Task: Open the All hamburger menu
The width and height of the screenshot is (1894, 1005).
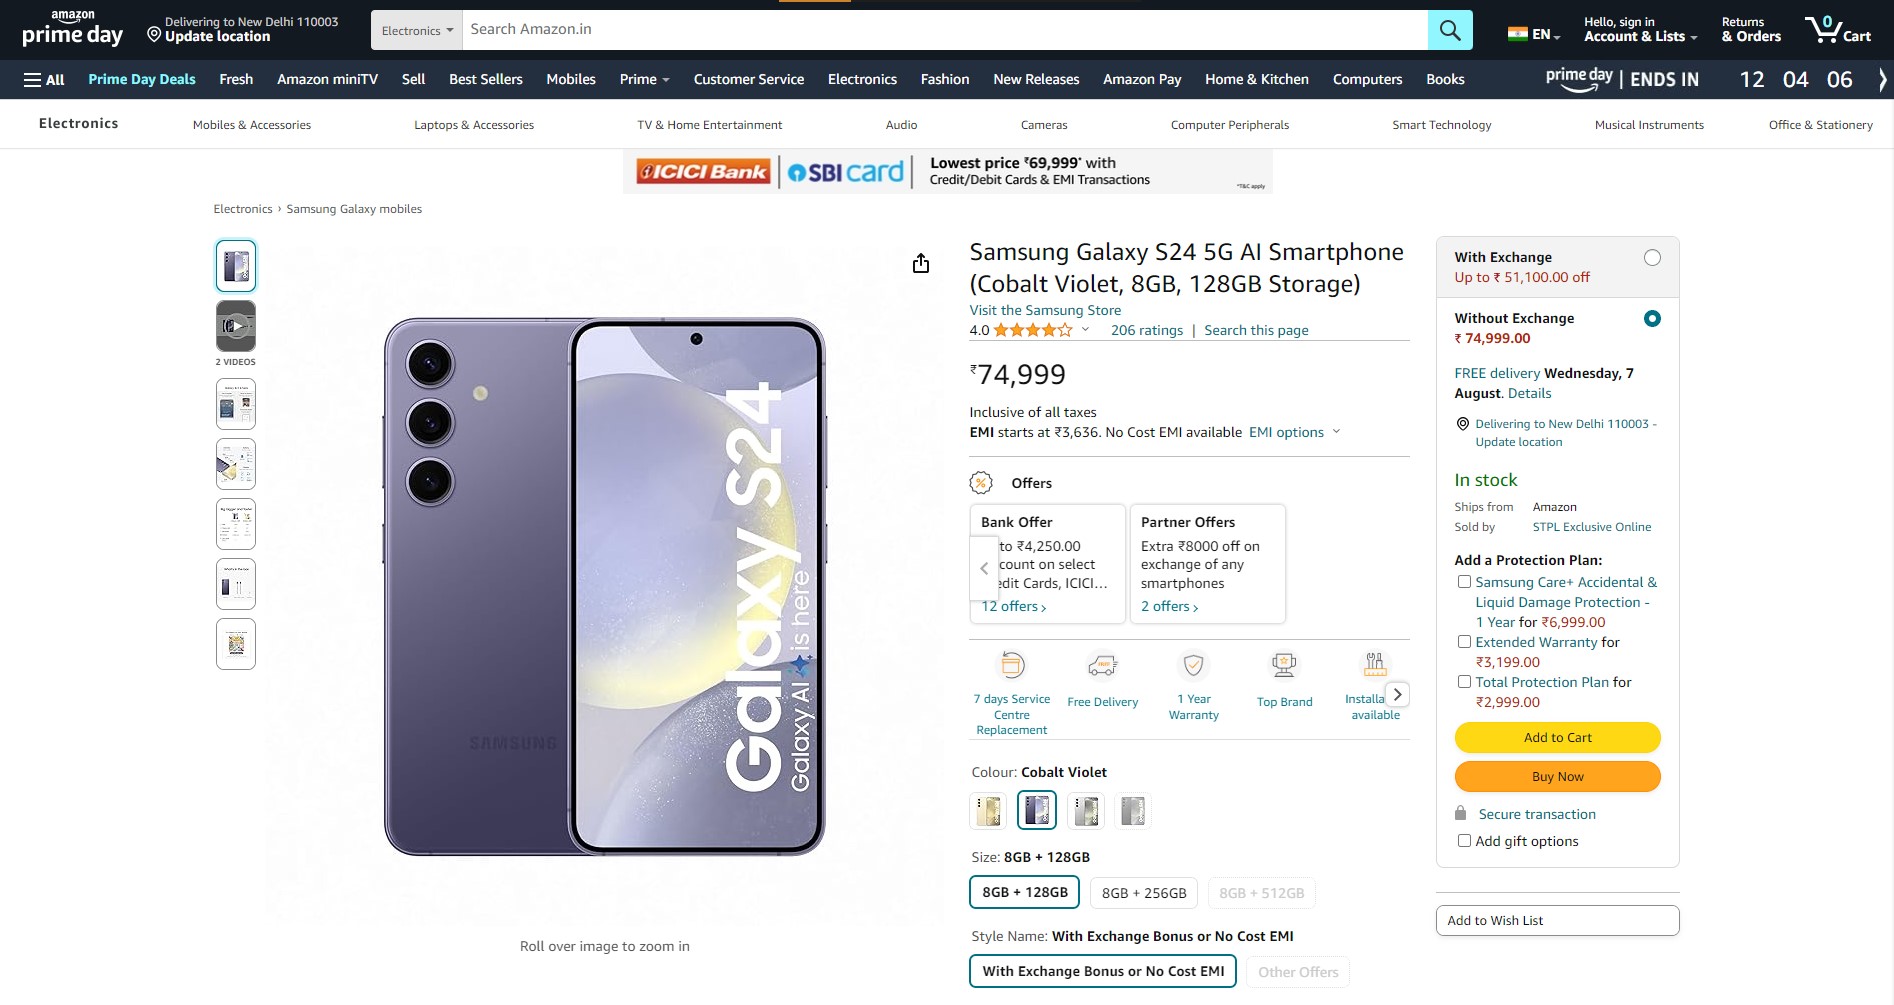Action: (x=44, y=79)
